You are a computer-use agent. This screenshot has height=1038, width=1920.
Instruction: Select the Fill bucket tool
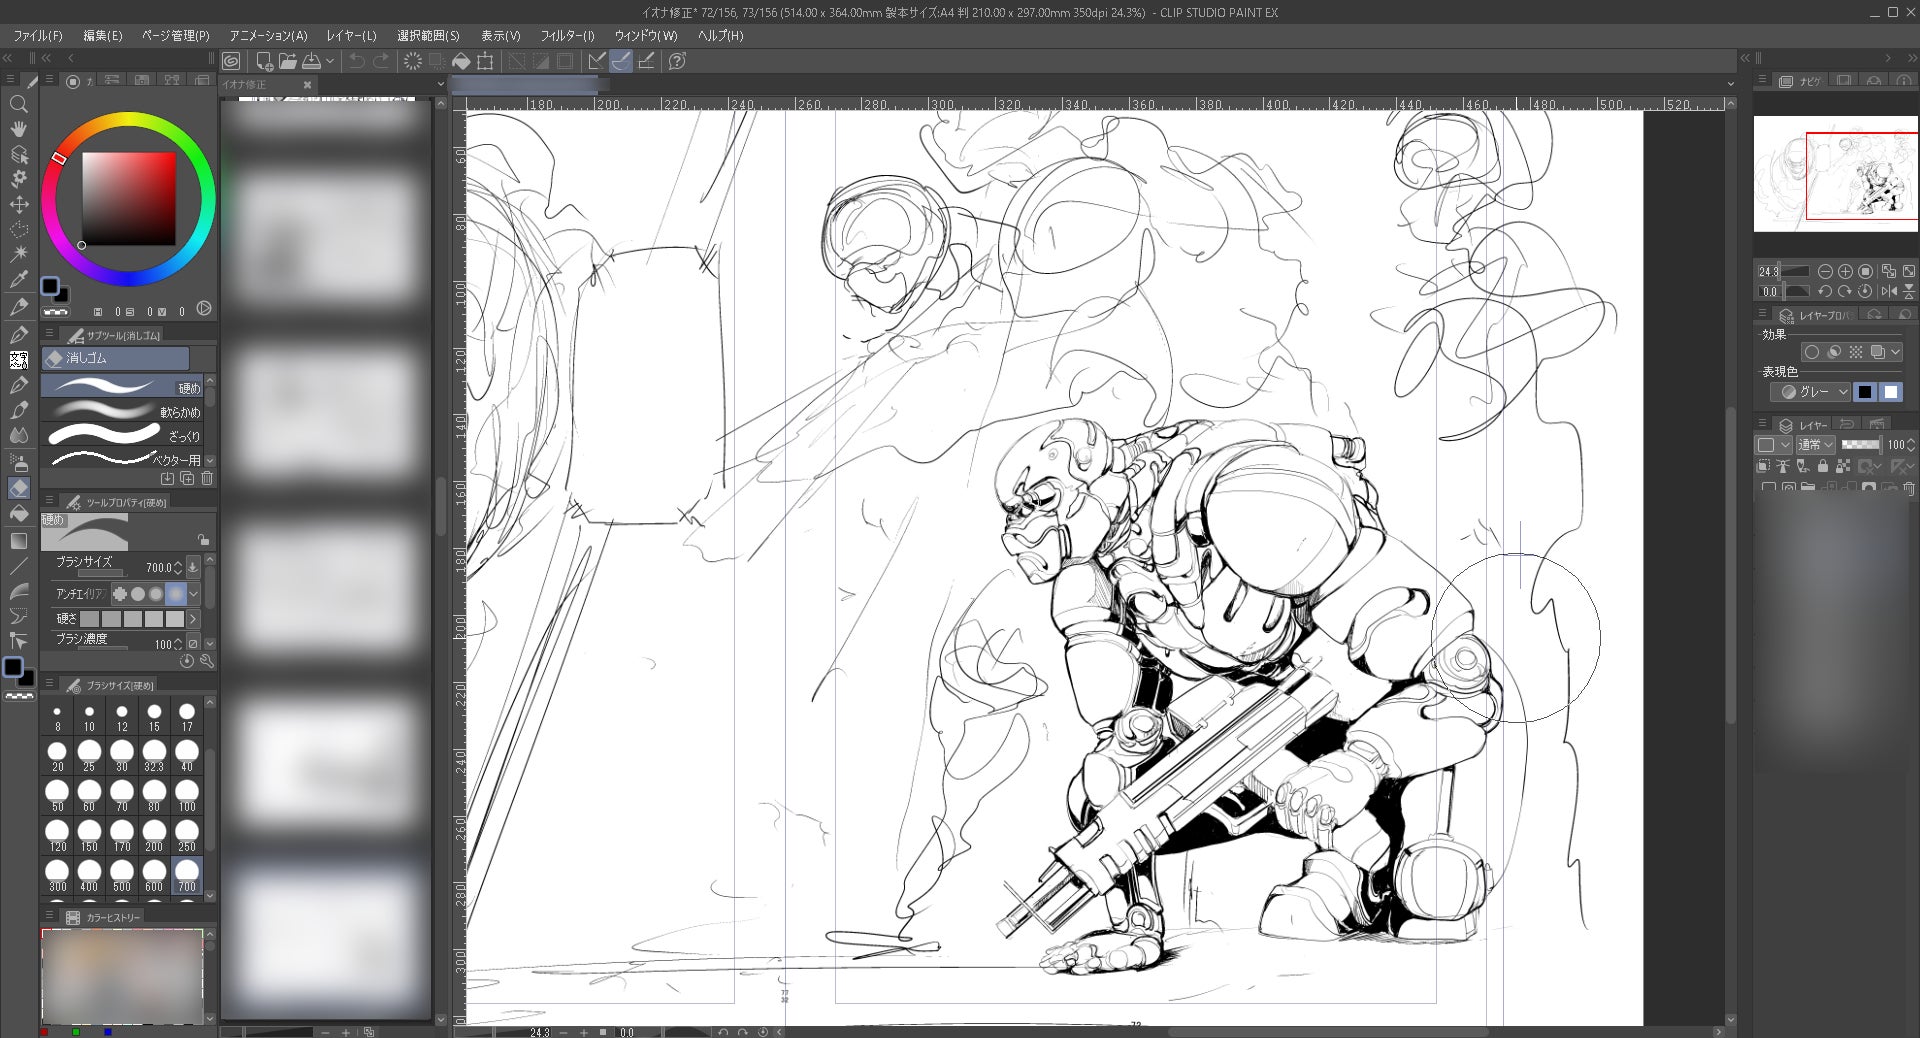[x=18, y=513]
